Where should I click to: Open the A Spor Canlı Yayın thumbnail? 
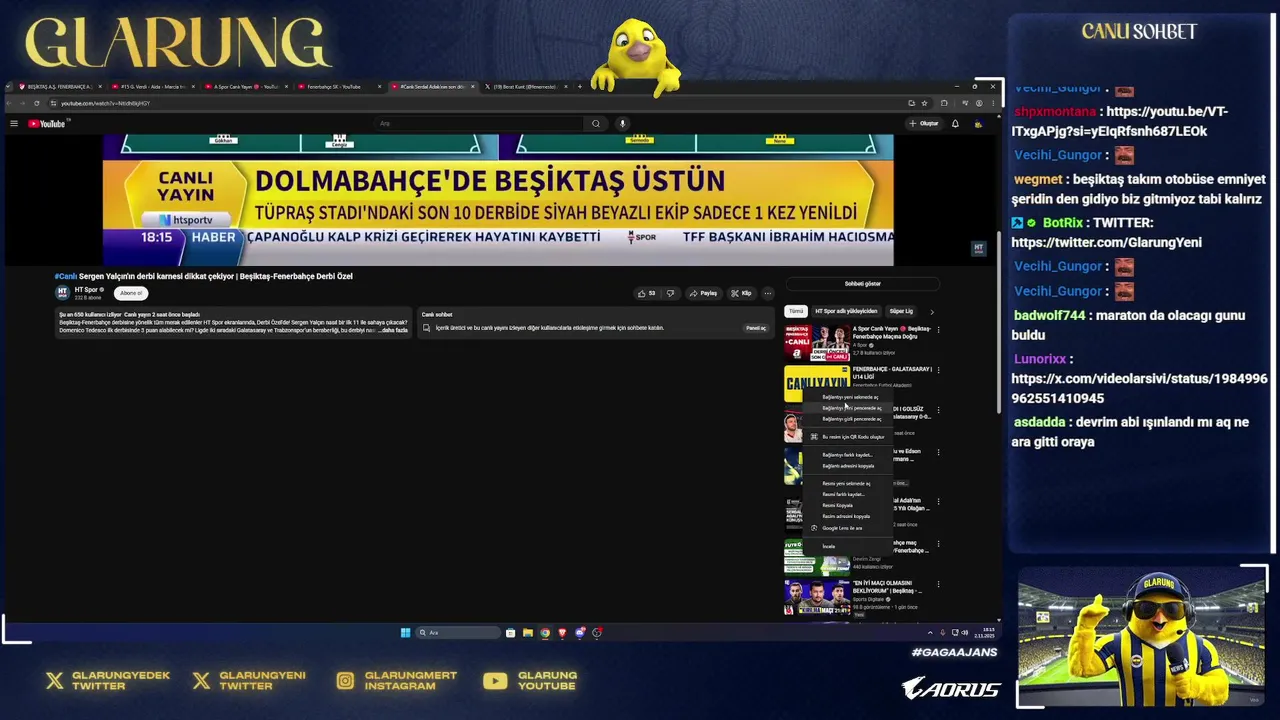coord(817,342)
